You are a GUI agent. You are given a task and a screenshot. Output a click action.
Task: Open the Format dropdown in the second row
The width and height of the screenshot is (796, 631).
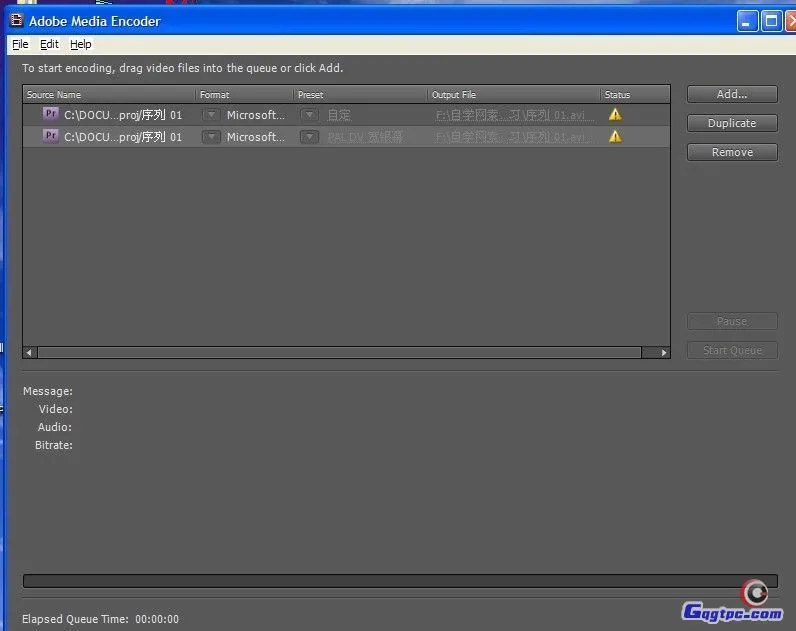pyautogui.click(x=211, y=137)
